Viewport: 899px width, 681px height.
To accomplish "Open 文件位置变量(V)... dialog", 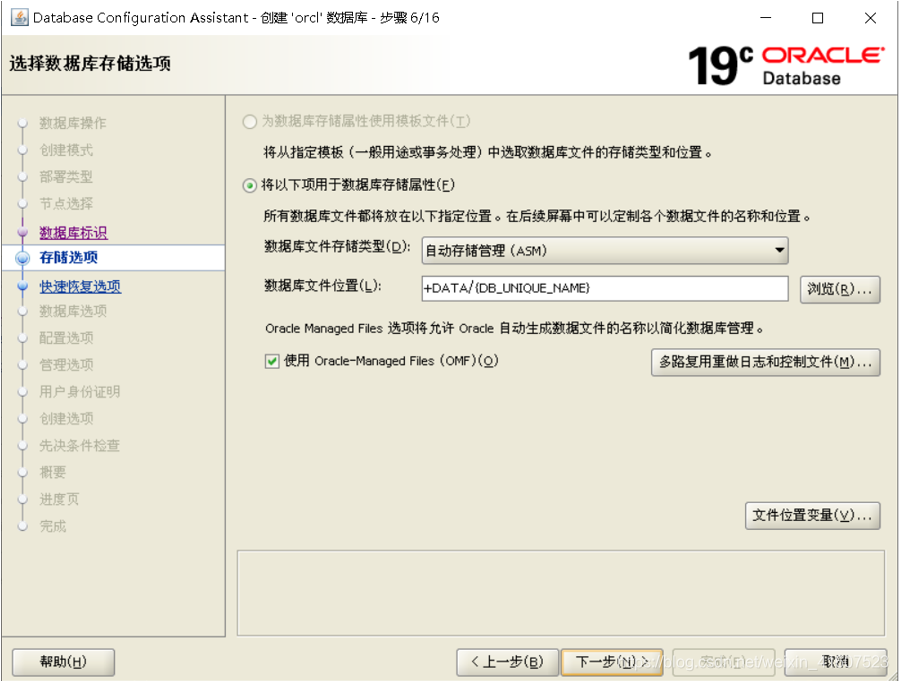I will click(812, 516).
